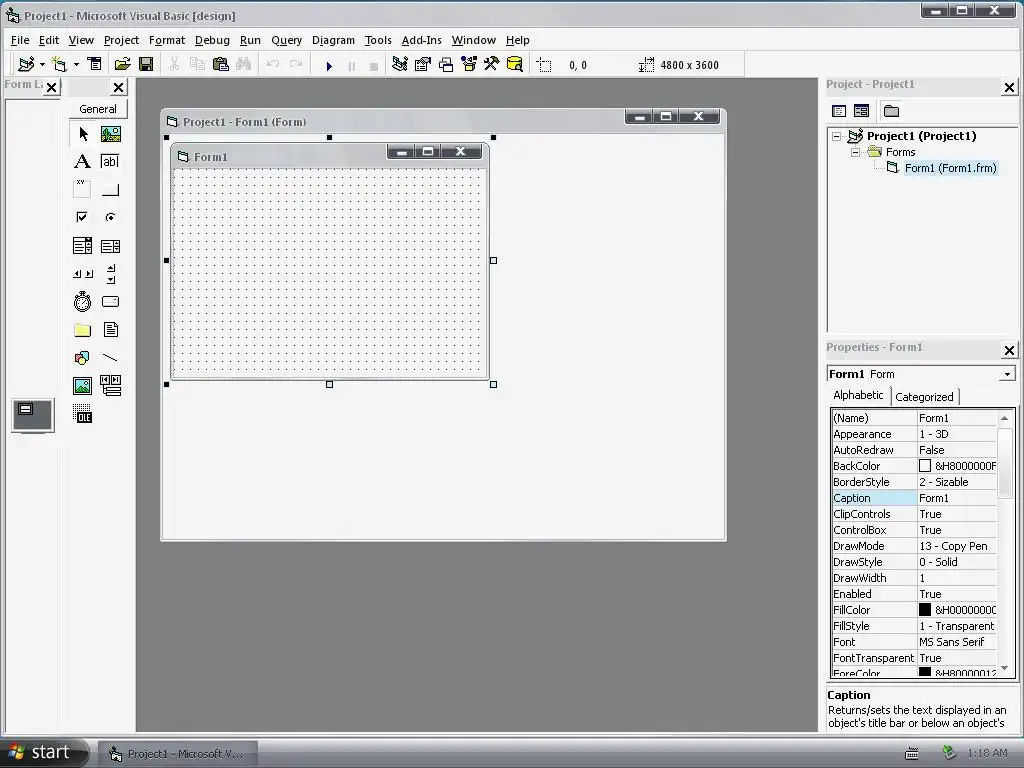
Task: Select the Shape control tool
Action: 82,358
